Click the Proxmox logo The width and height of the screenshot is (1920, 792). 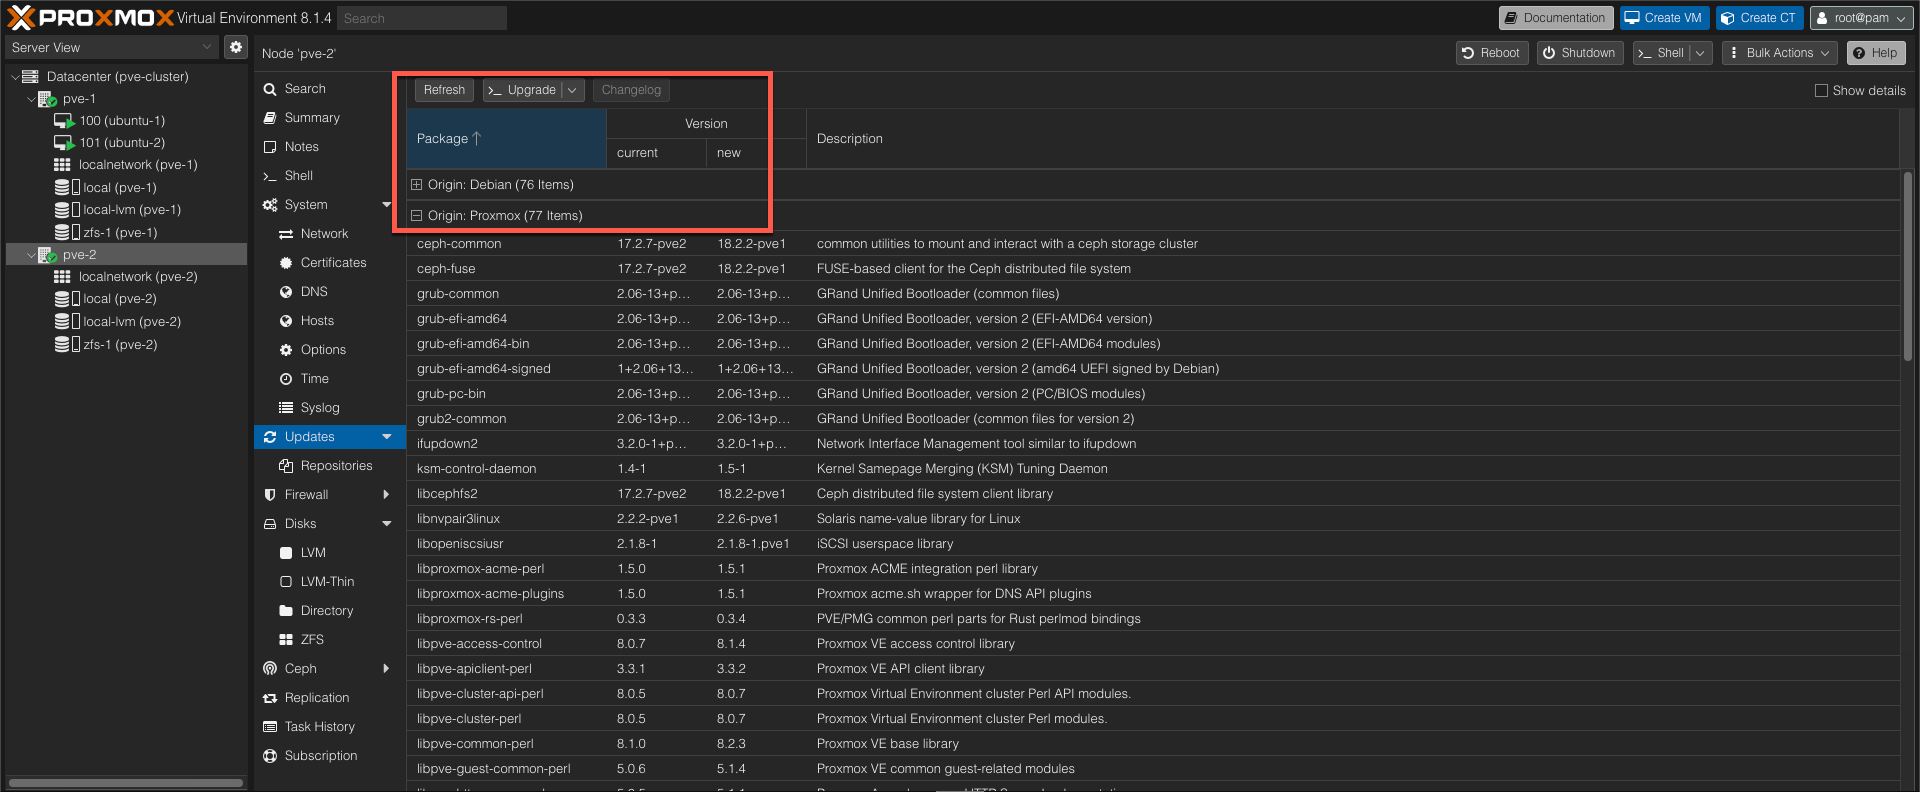(x=90, y=17)
